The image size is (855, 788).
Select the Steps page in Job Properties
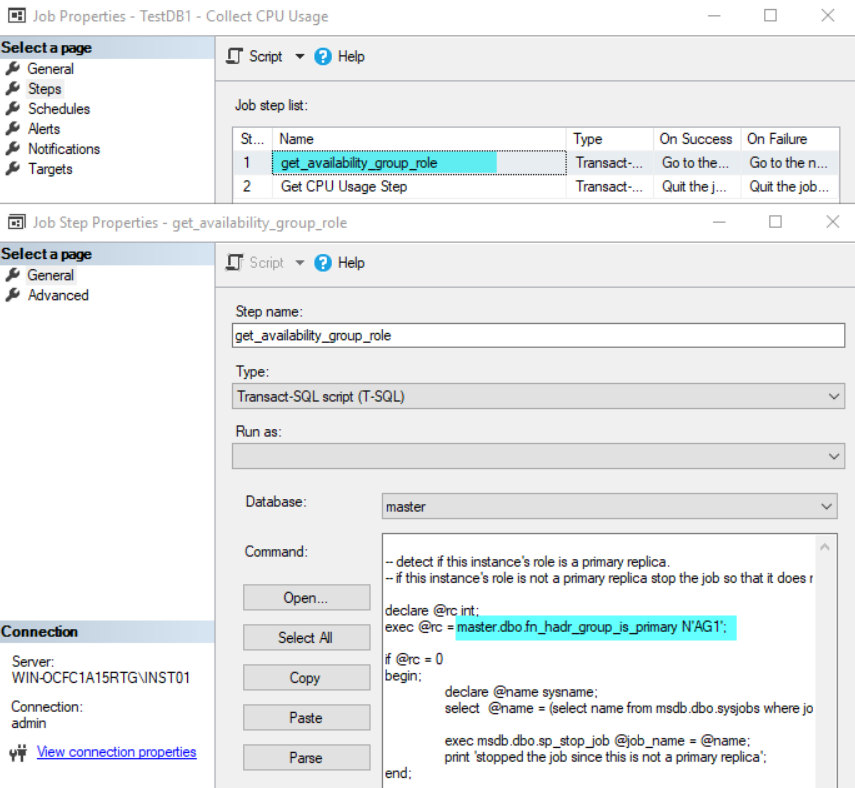(44, 89)
